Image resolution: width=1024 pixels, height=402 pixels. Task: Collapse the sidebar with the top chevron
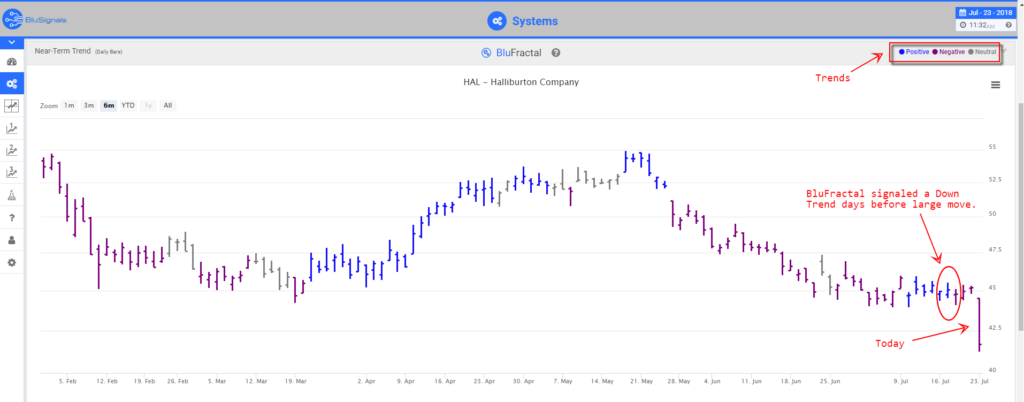tap(11, 42)
